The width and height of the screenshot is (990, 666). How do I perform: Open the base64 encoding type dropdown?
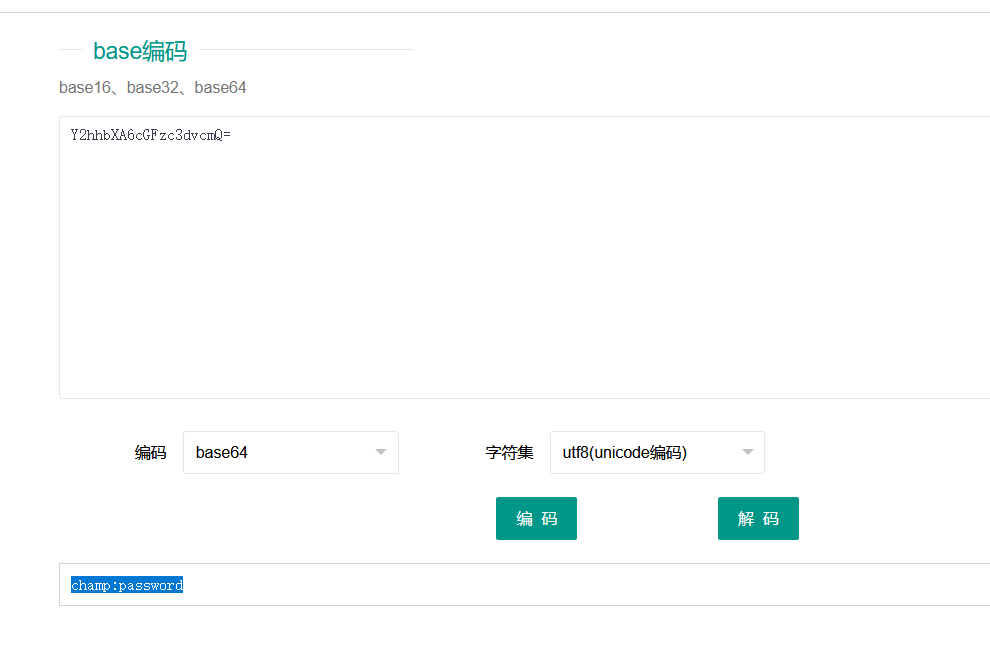tap(290, 452)
